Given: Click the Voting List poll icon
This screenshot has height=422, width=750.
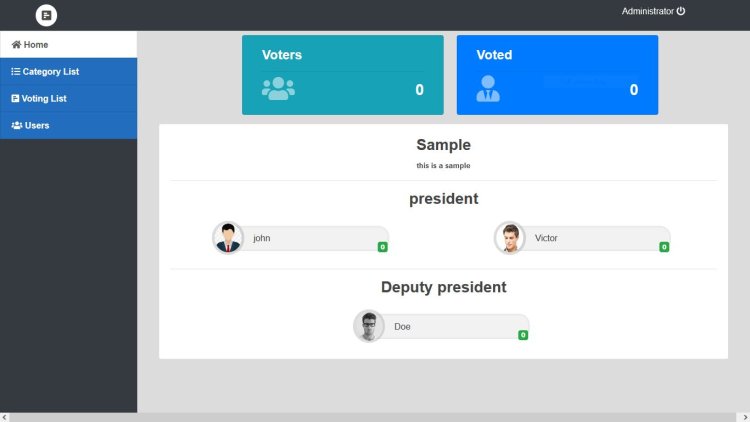Looking at the screenshot, I should (x=16, y=99).
